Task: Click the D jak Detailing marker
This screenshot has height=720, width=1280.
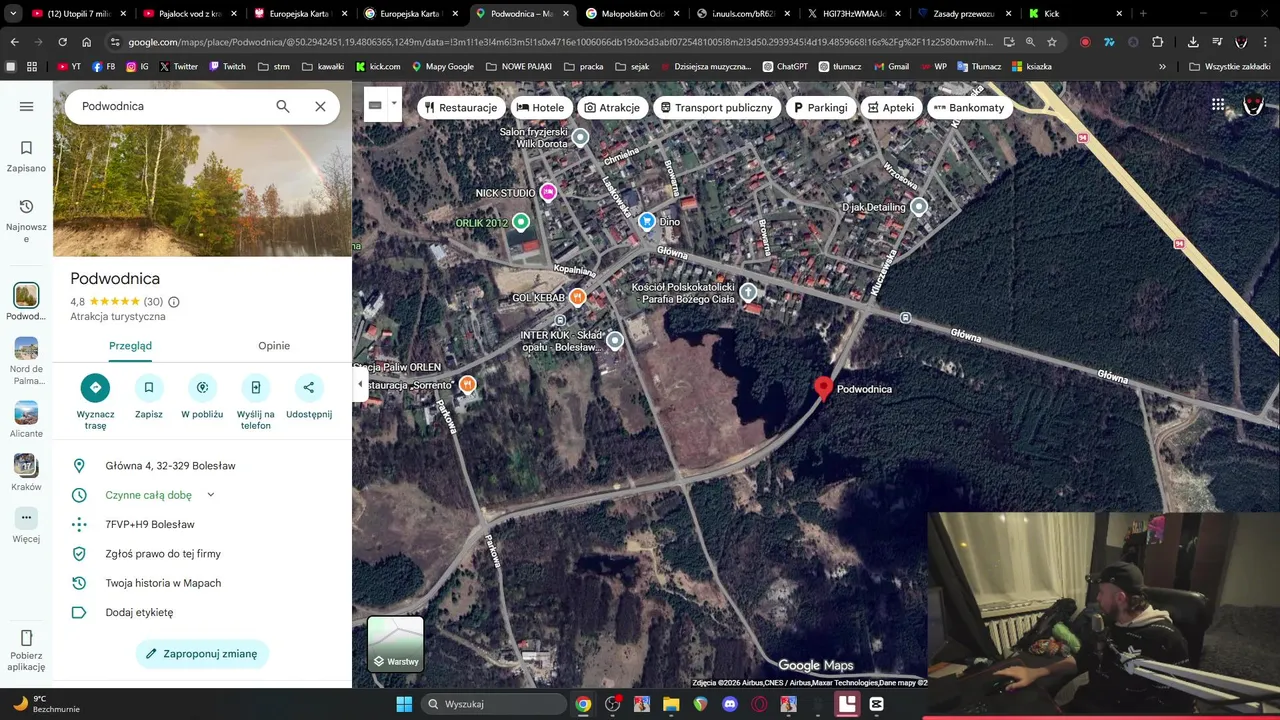Action: click(919, 207)
